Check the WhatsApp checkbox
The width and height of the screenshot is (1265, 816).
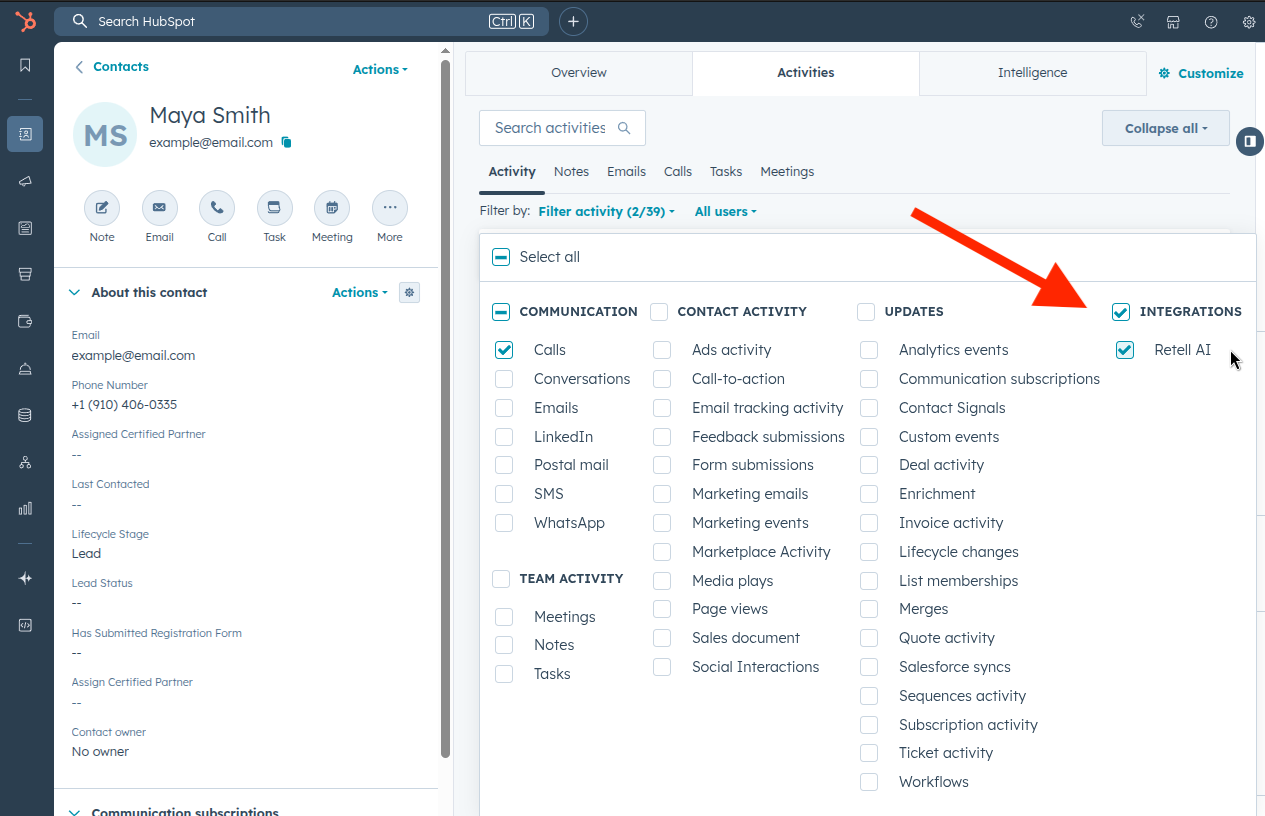pyautogui.click(x=504, y=523)
